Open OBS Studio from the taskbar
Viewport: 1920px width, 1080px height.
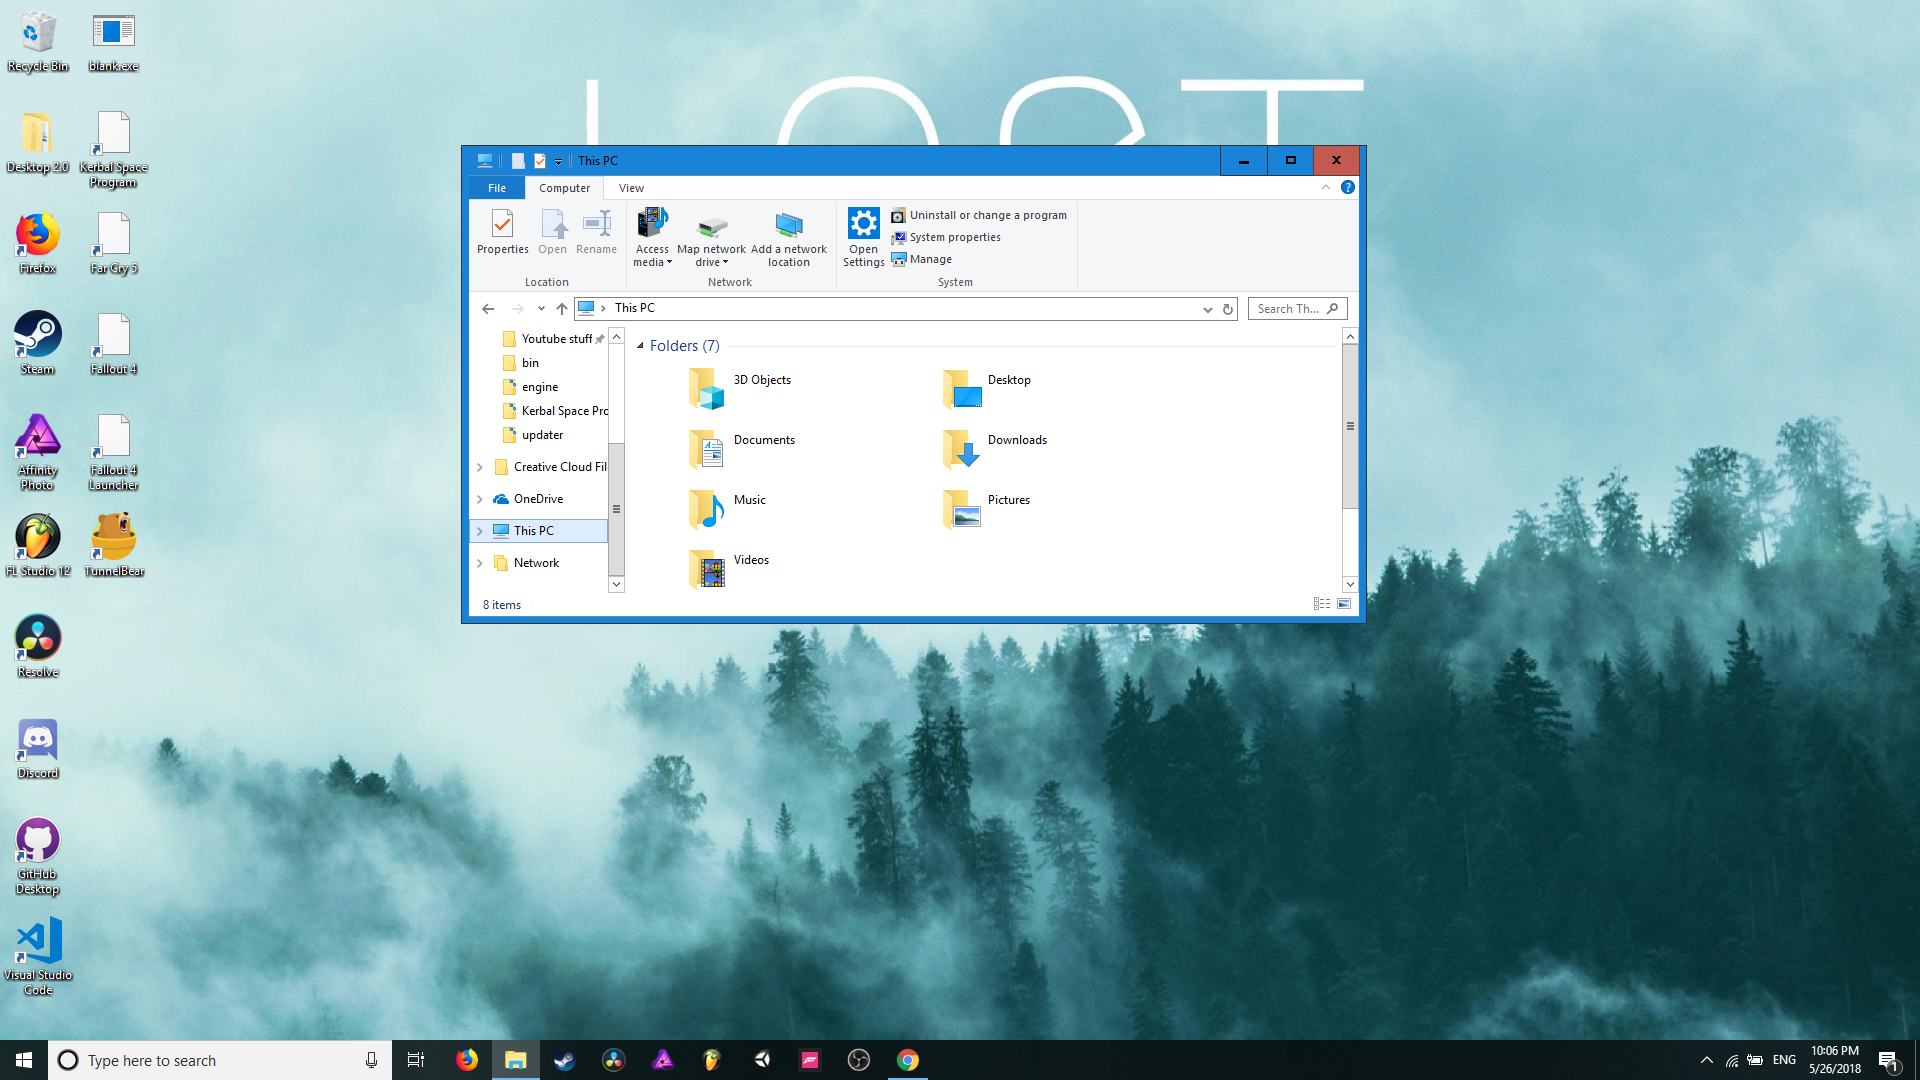coord(859,1059)
